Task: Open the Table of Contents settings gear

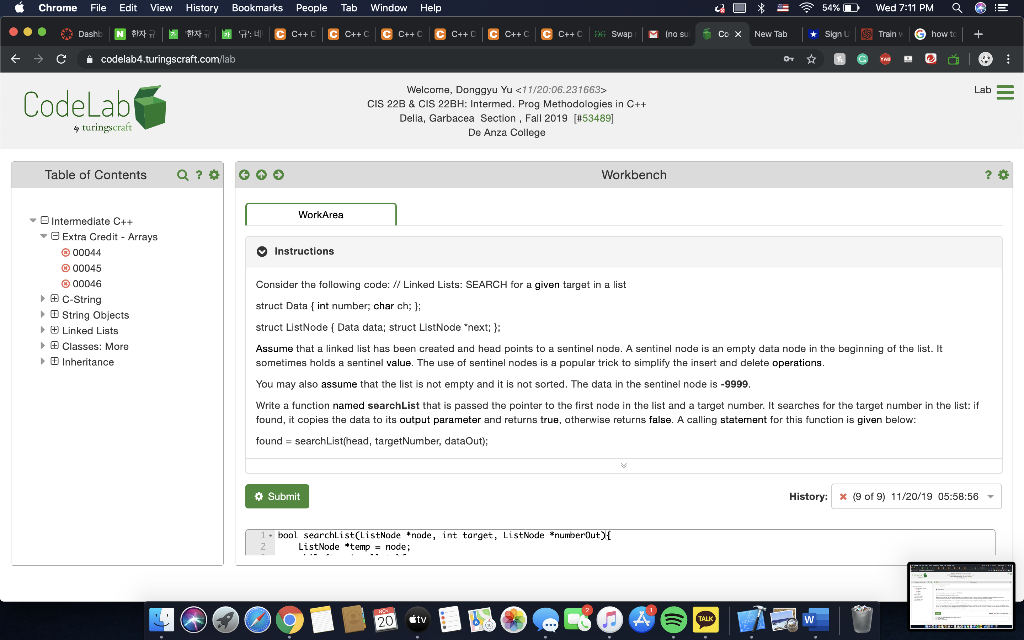Action: coord(212,175)
